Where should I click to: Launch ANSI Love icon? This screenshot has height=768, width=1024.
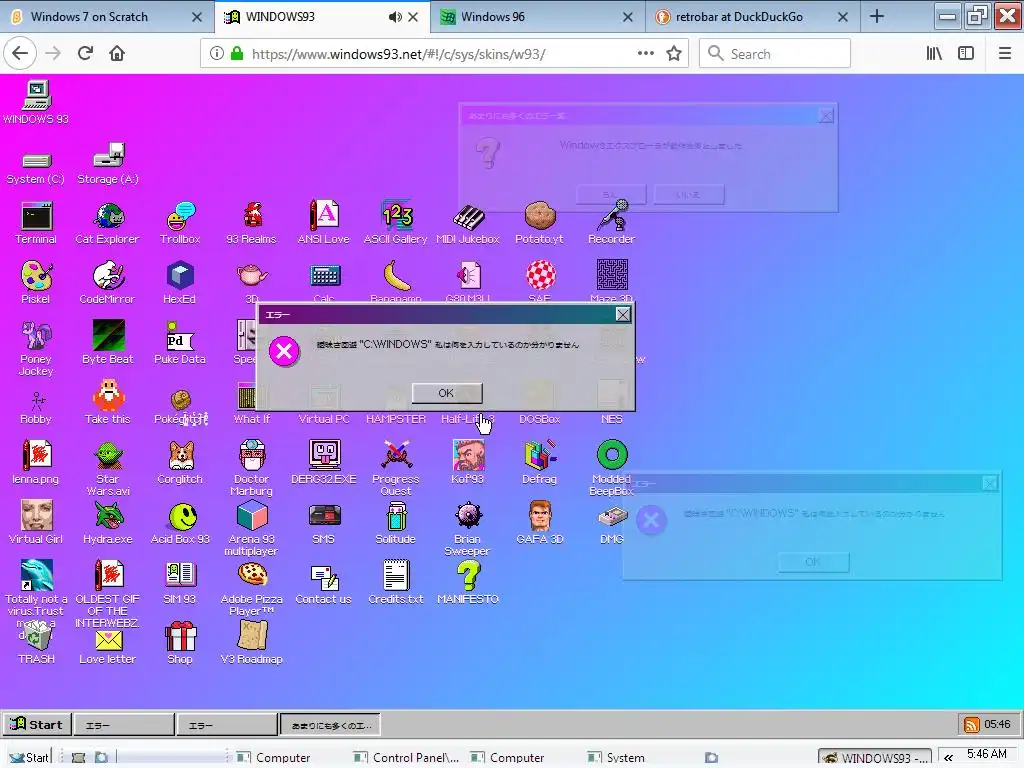pos(324,223)
